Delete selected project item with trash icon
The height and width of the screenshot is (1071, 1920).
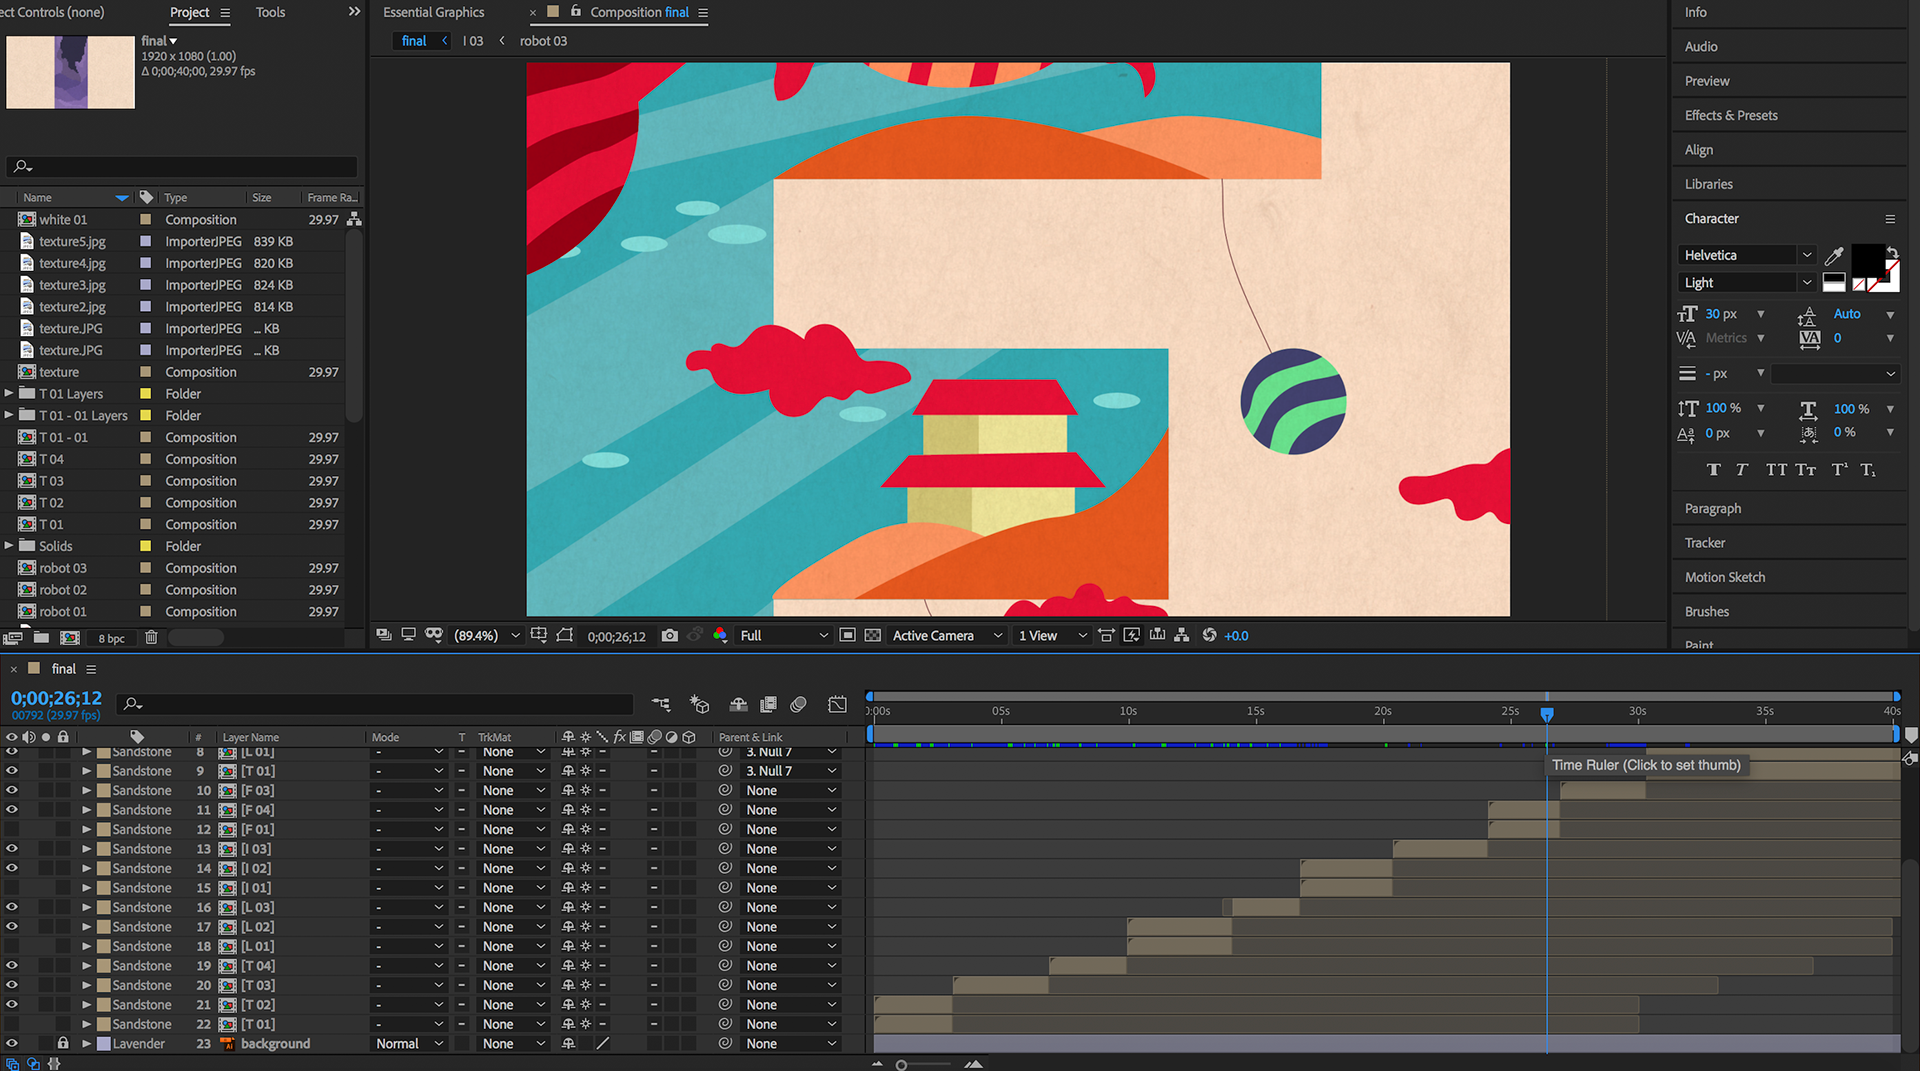tap(151, 637)
